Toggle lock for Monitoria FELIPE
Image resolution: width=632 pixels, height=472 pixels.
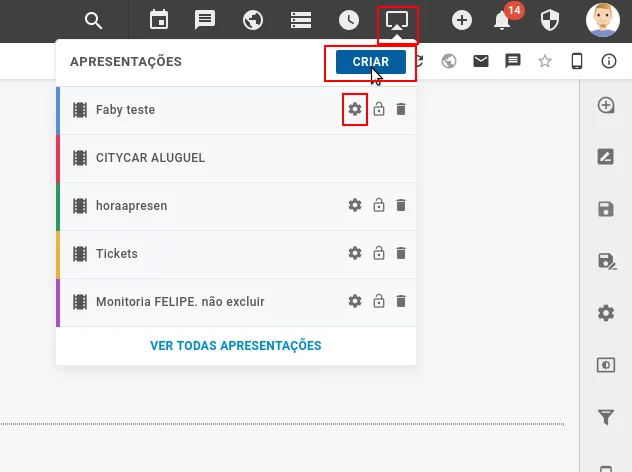tap(379, 301)
